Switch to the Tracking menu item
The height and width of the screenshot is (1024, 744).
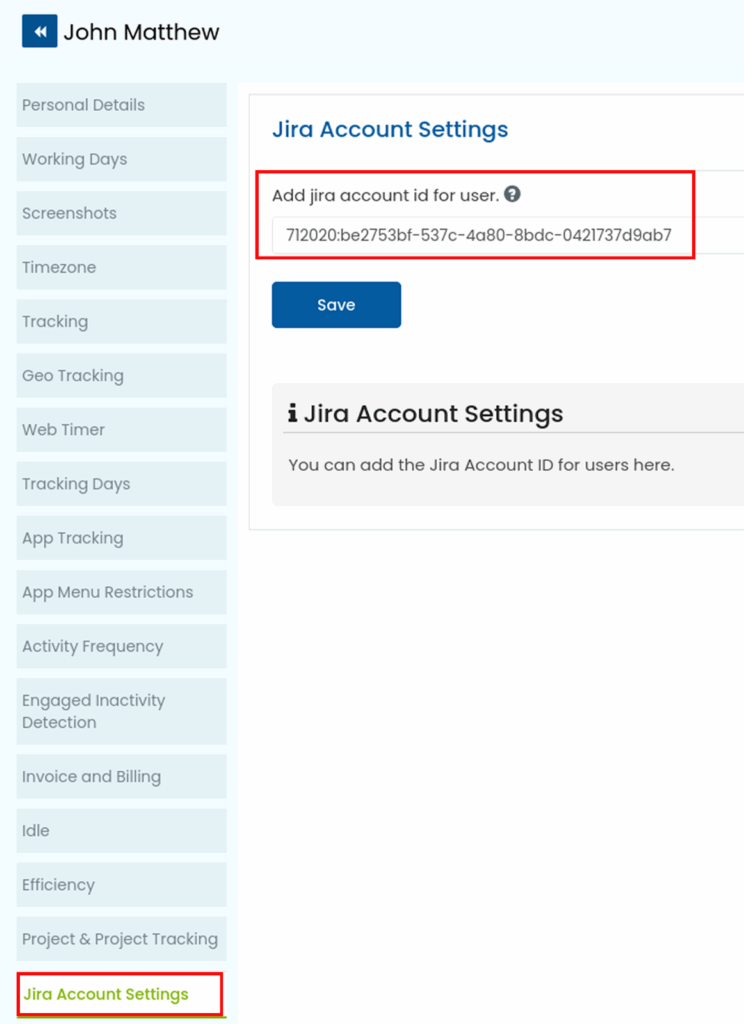(x=121, y=321)
